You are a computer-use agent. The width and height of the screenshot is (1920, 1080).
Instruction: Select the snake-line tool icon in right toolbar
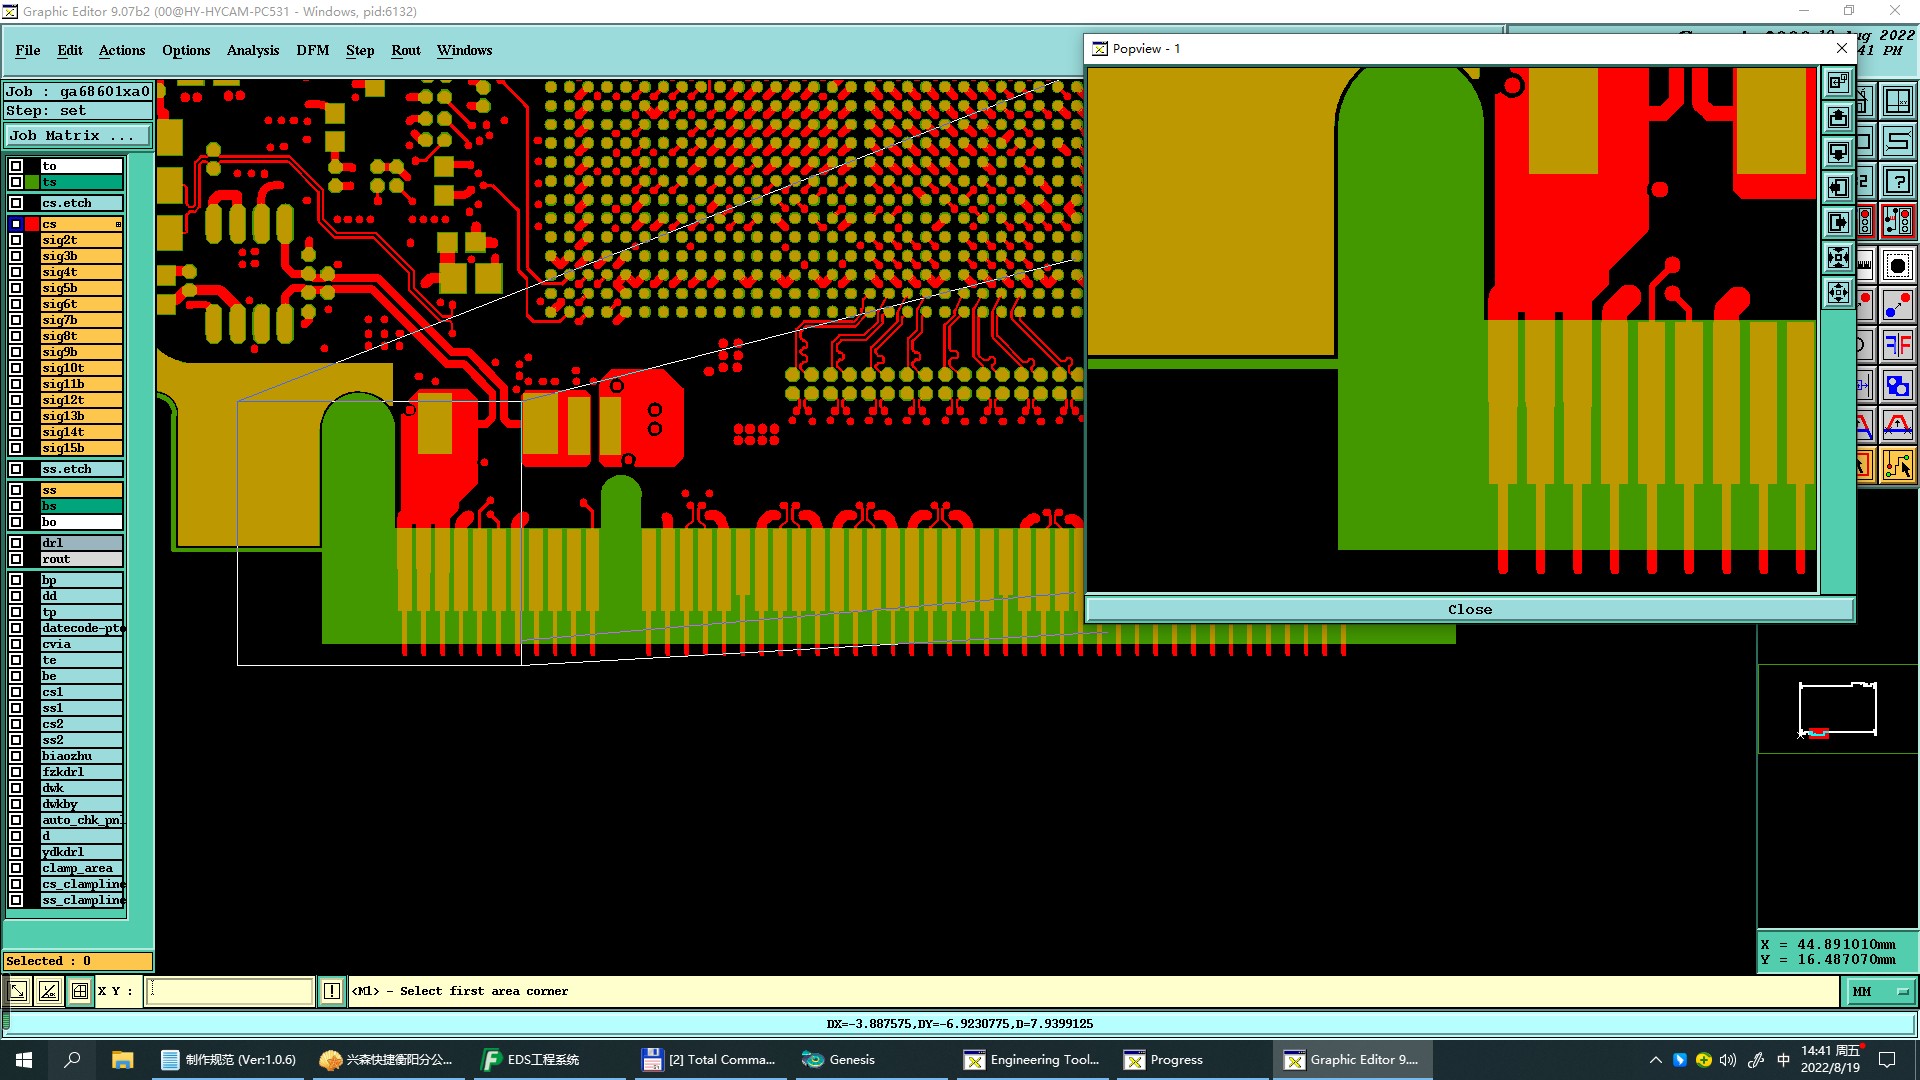coord(1898,141)
